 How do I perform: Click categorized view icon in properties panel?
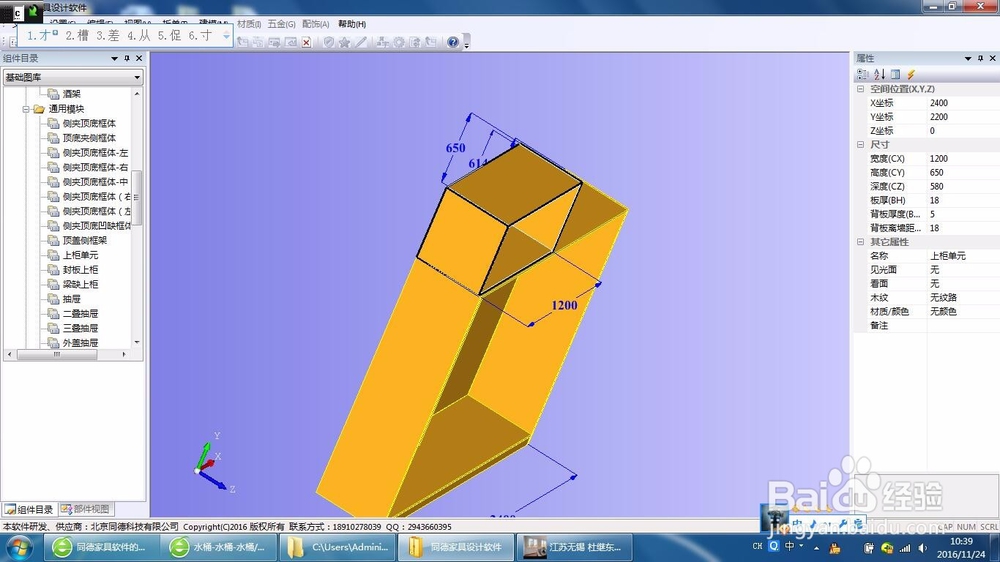tap(862, 75)
